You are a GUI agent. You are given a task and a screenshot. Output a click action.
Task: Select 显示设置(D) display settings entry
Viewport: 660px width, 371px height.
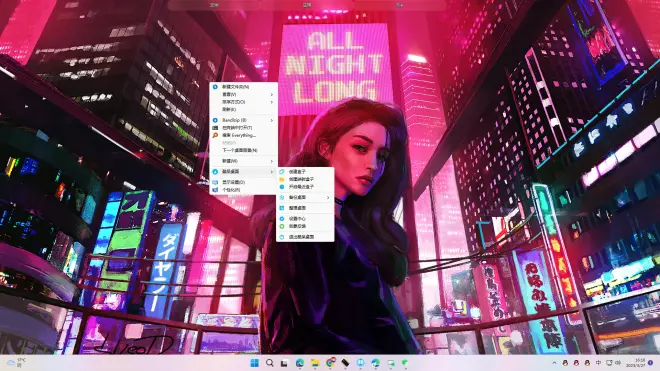tap(244, 182)
